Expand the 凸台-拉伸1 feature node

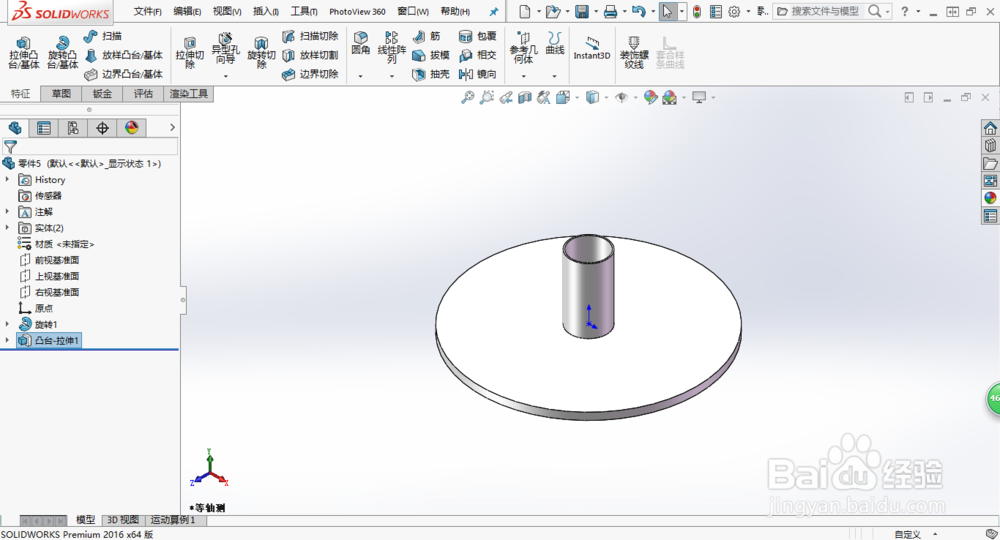[x=8, y=340]
